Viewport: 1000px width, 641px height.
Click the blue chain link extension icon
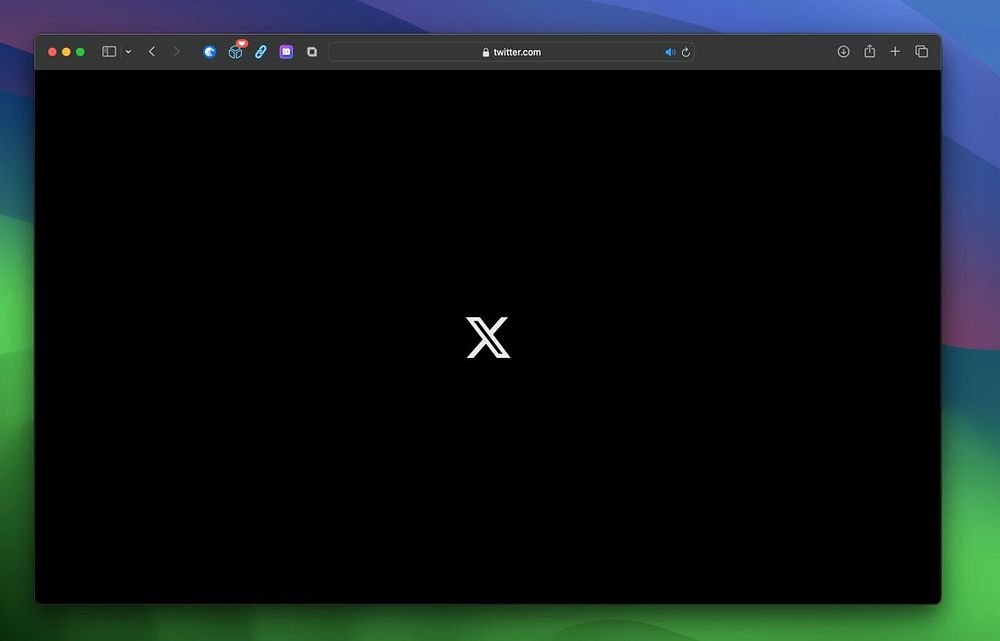[261, 52]
